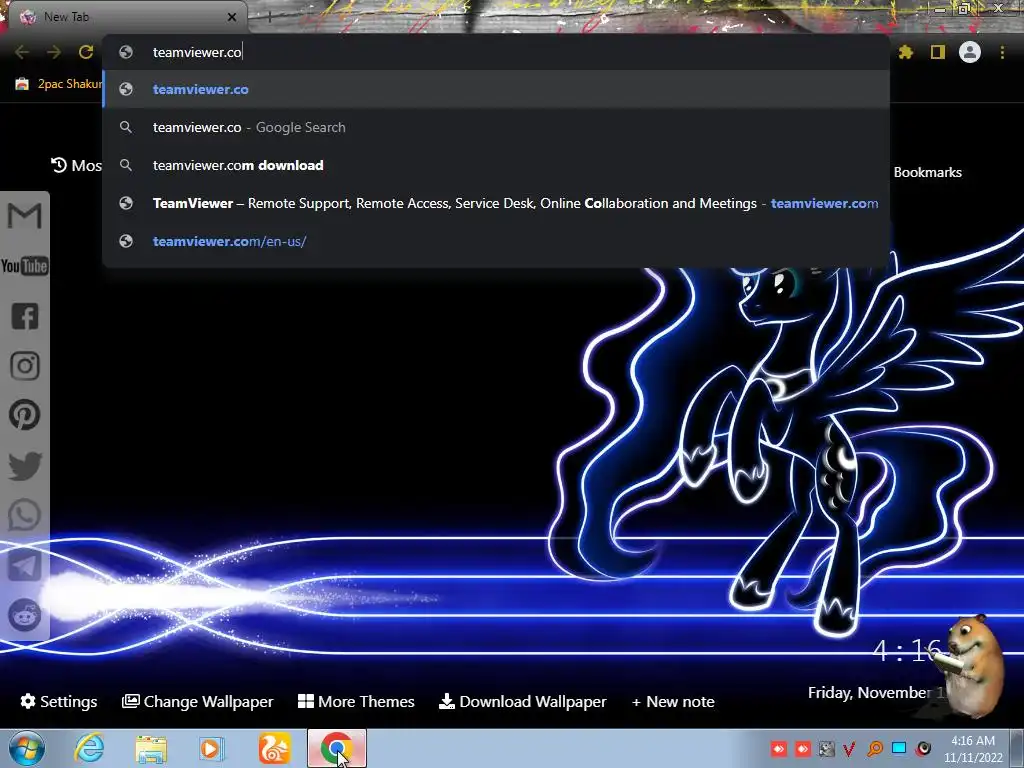Open YouTube shortcut in sidebar
This screenshot has width=1024, height=768.
25,266
